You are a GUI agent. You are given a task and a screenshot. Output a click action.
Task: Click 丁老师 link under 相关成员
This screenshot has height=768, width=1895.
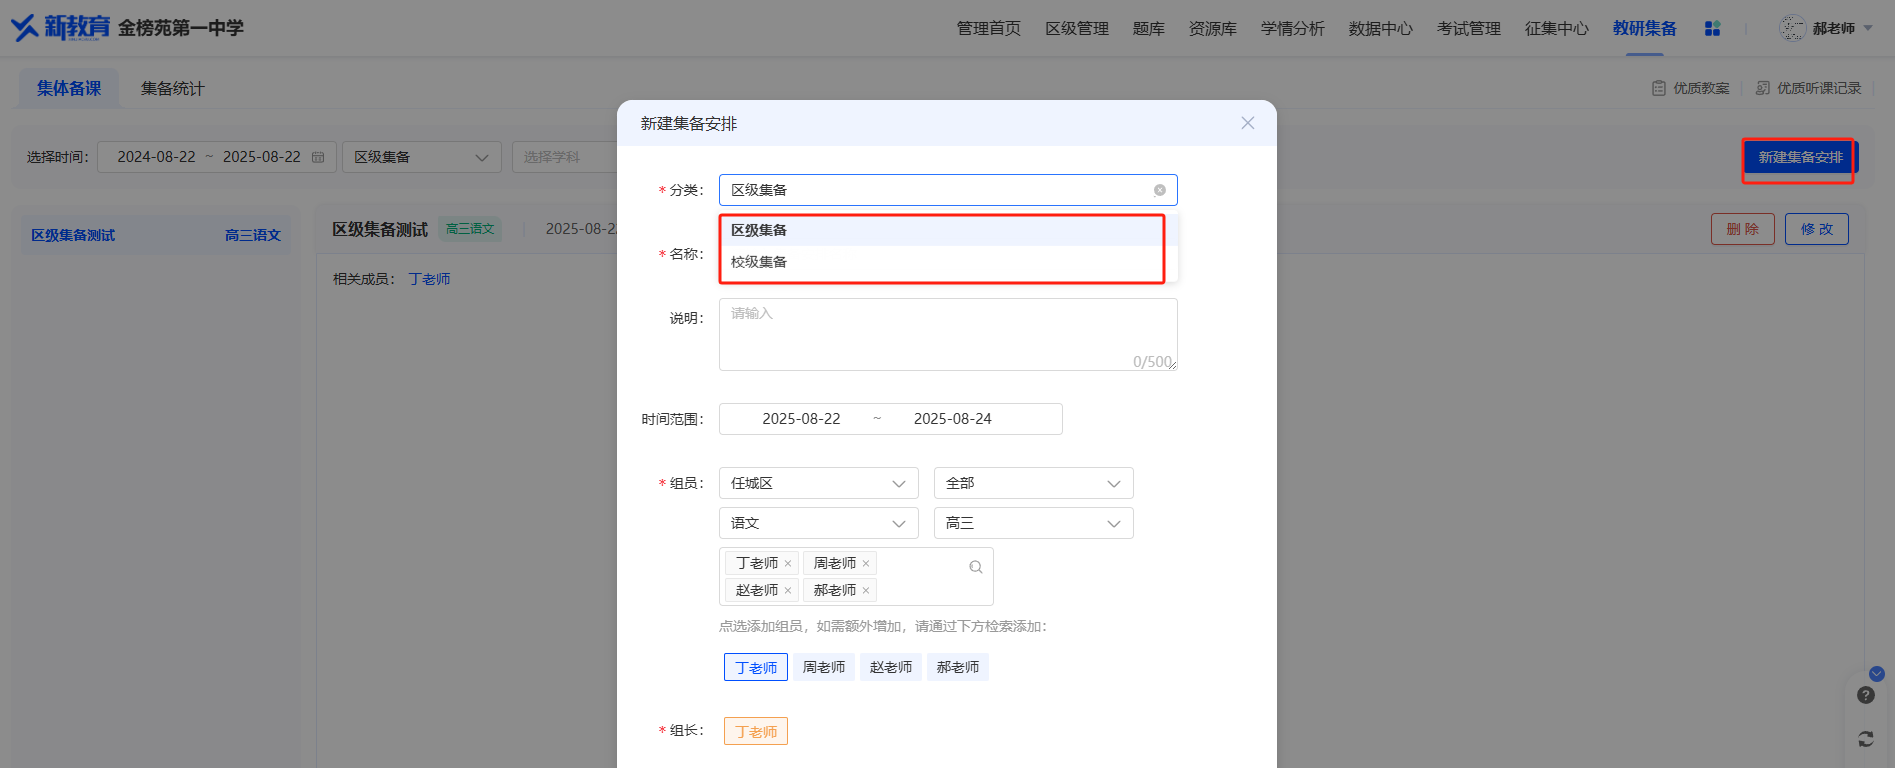point(429,279)
